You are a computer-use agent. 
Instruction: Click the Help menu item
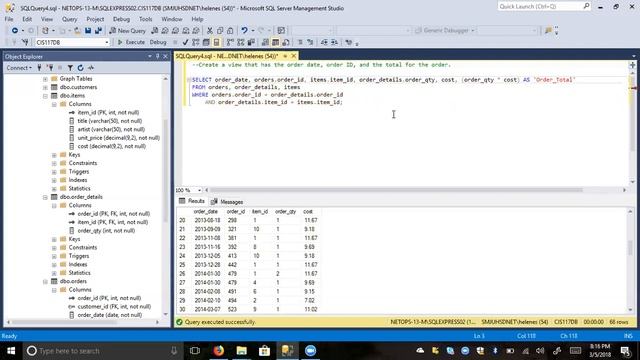(x=197, y=19)
